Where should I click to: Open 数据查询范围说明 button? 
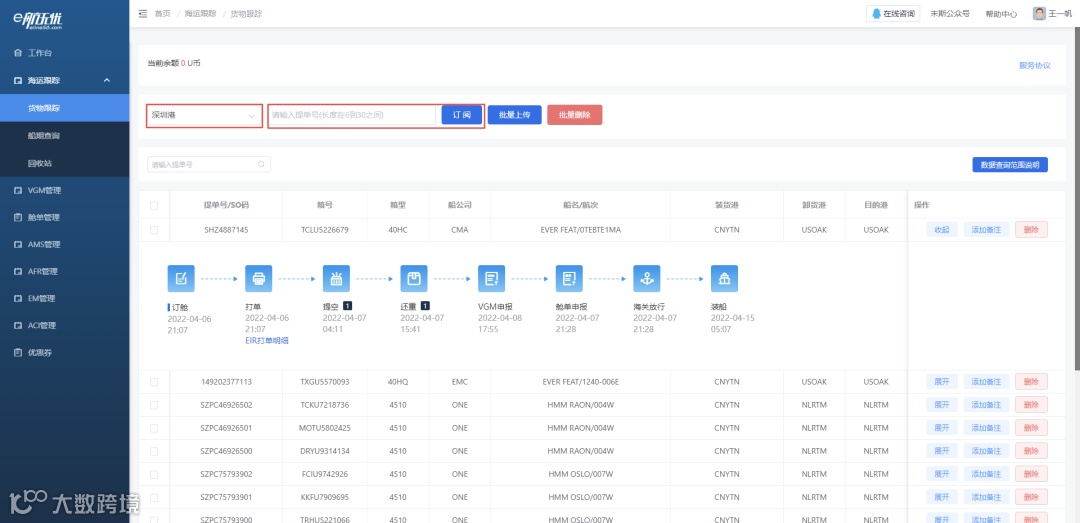point(1010,165)
